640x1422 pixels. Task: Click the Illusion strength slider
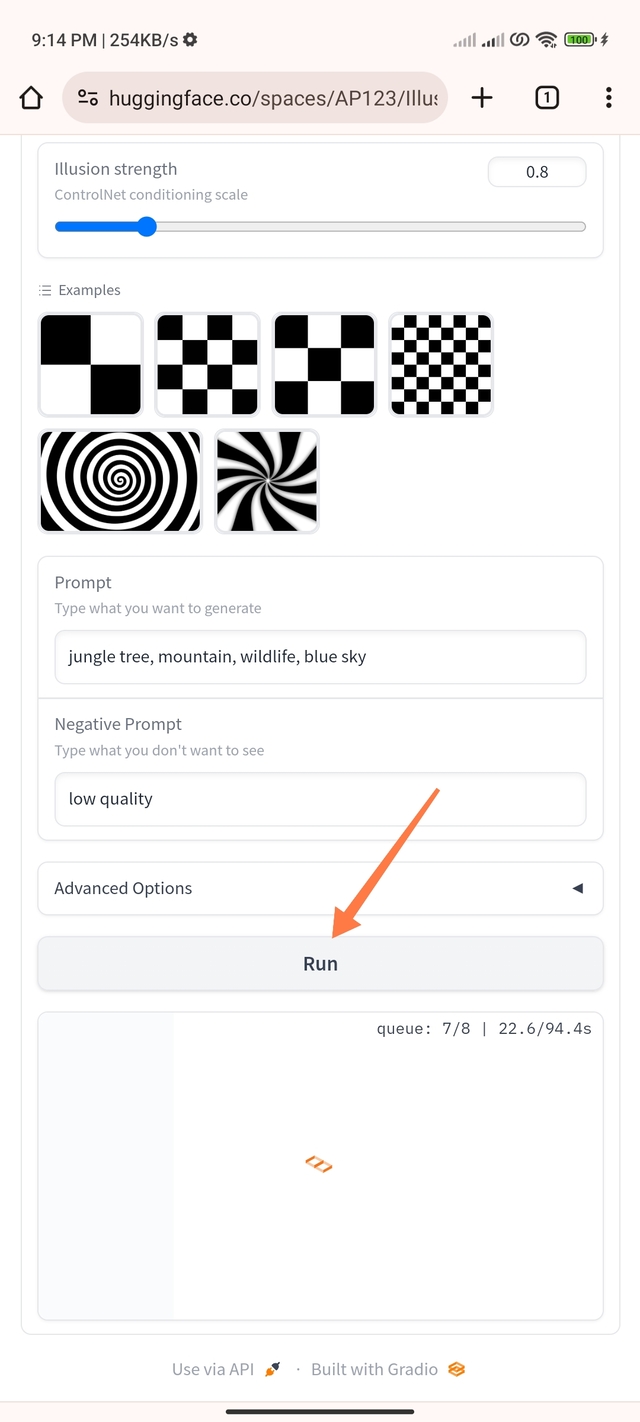coord(320,227)
